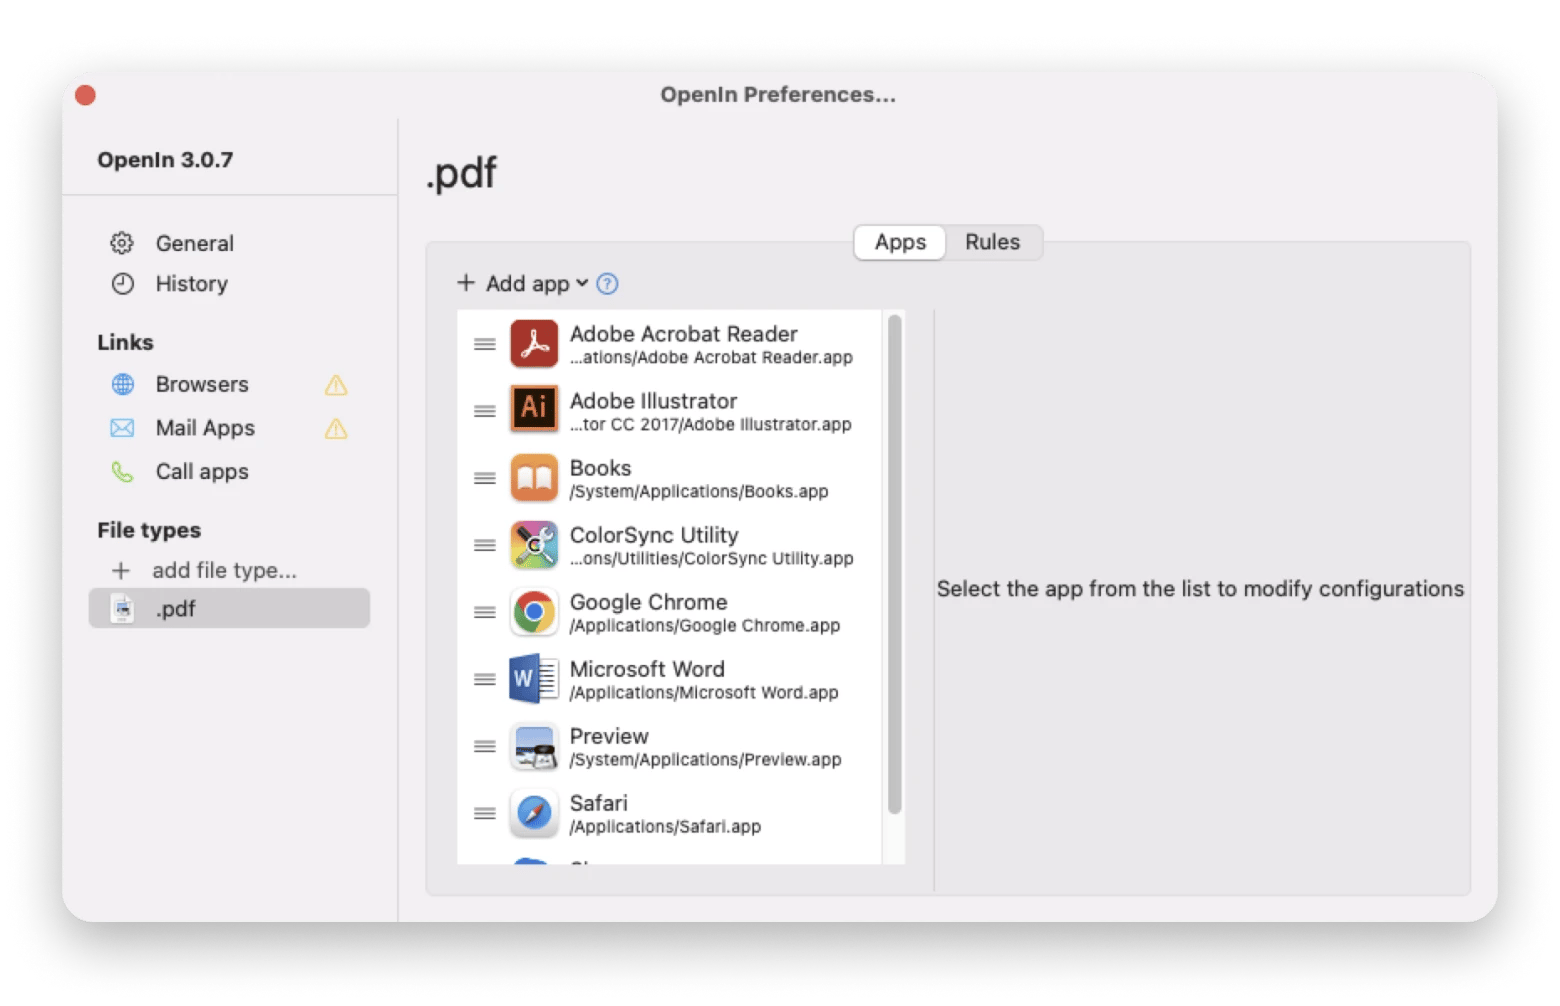Click the app list vertical scrollbar
The height and width of the screenshot is (1006, 1560).
pos(894,565)
